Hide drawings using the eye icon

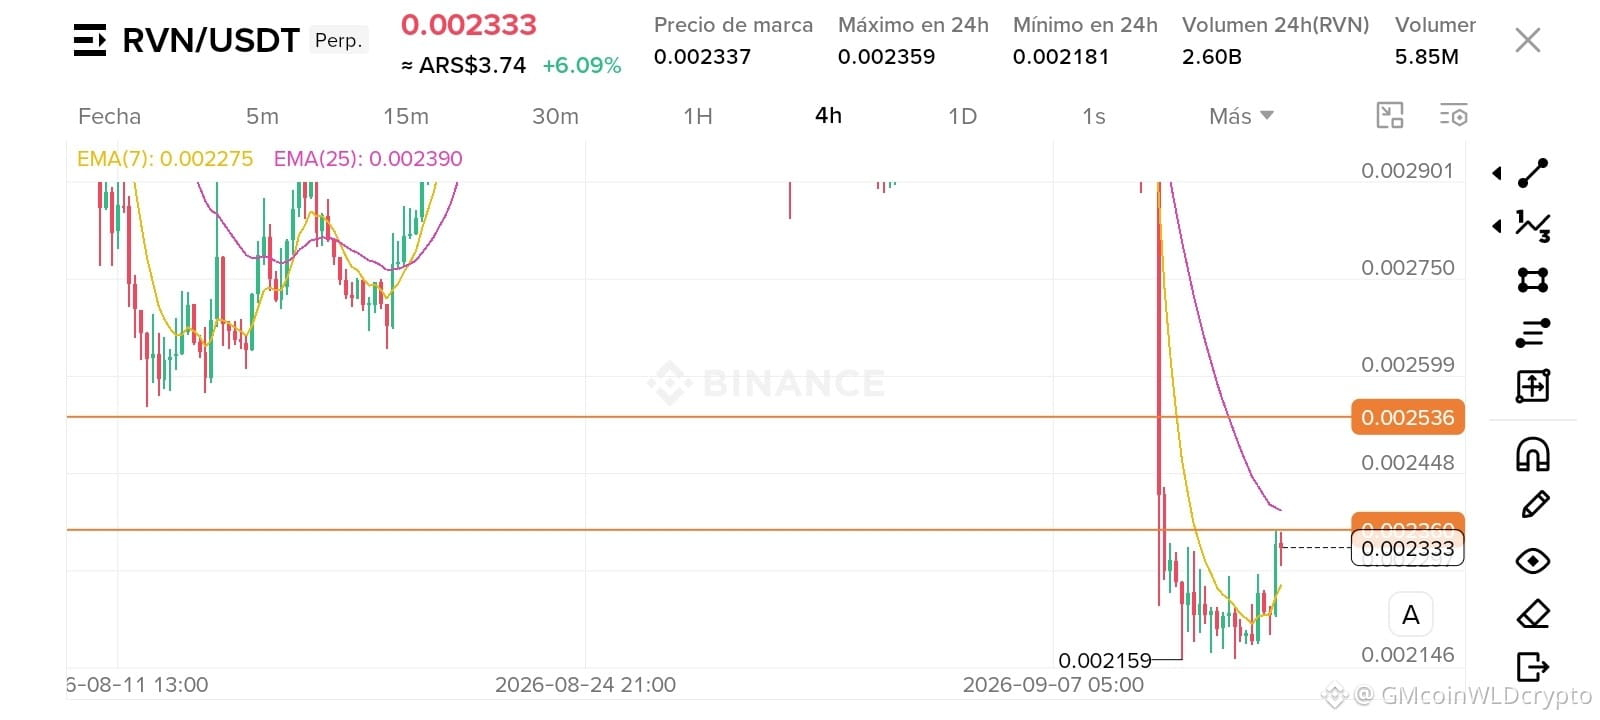tap(1533, 560)
